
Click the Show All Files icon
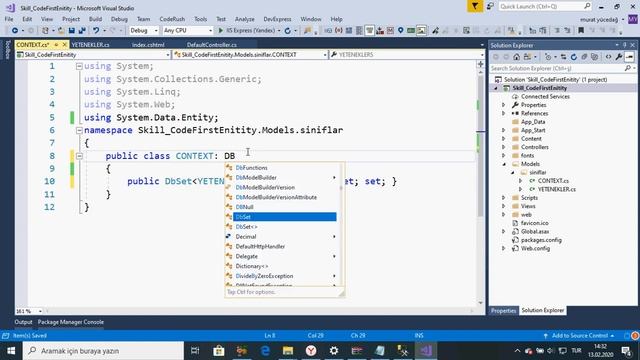[x=595, y=57]
